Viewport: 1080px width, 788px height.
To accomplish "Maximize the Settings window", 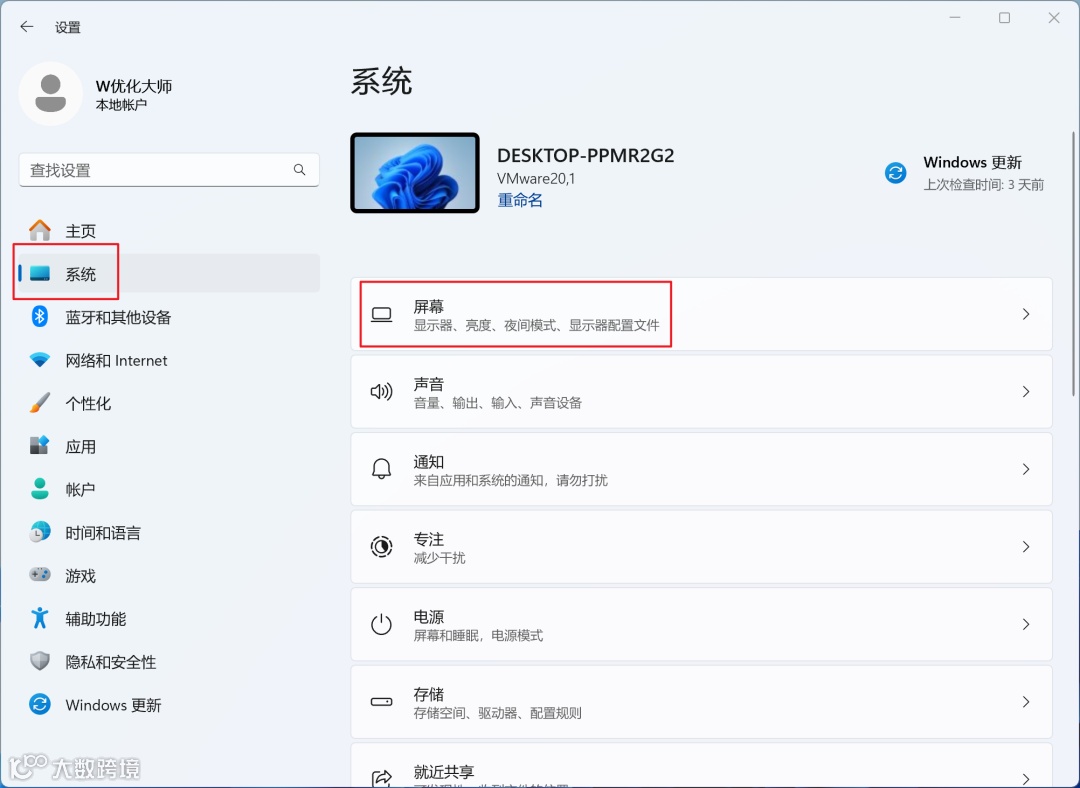I will [1004, 18].
